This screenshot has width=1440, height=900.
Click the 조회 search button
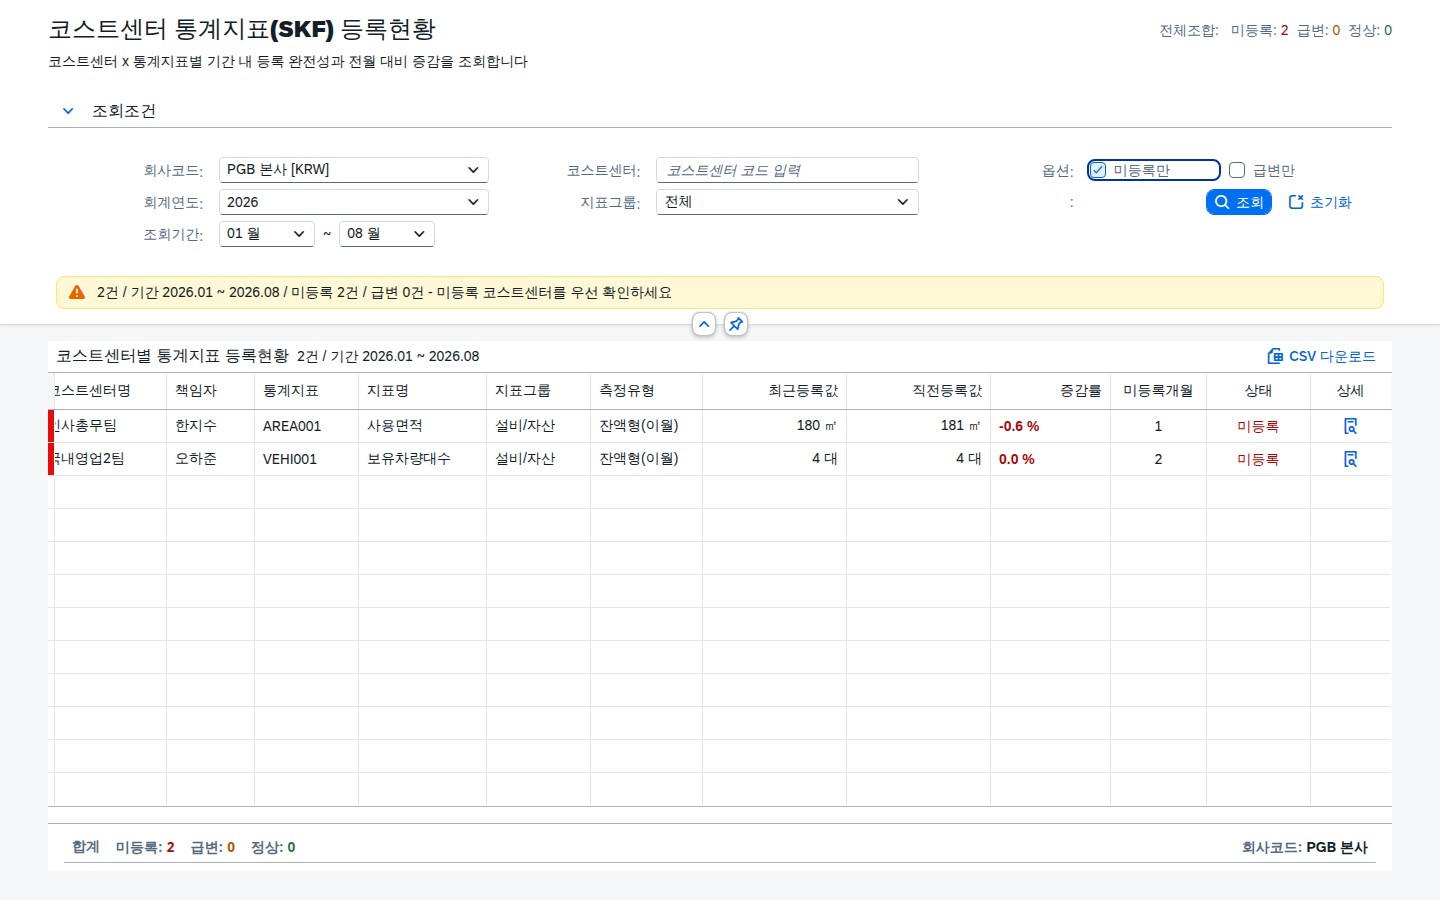1238,202
